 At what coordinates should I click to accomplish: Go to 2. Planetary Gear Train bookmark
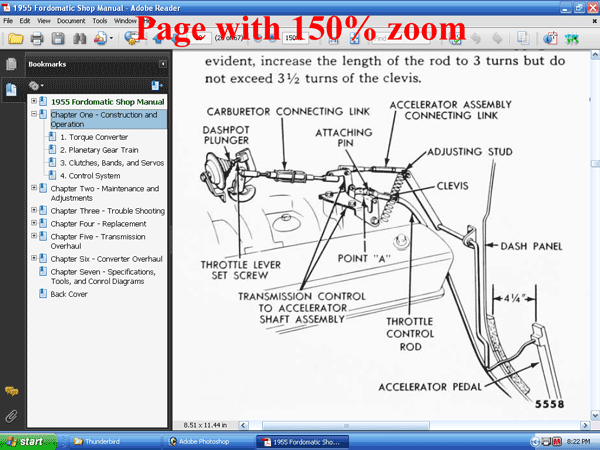click(99, 150)
